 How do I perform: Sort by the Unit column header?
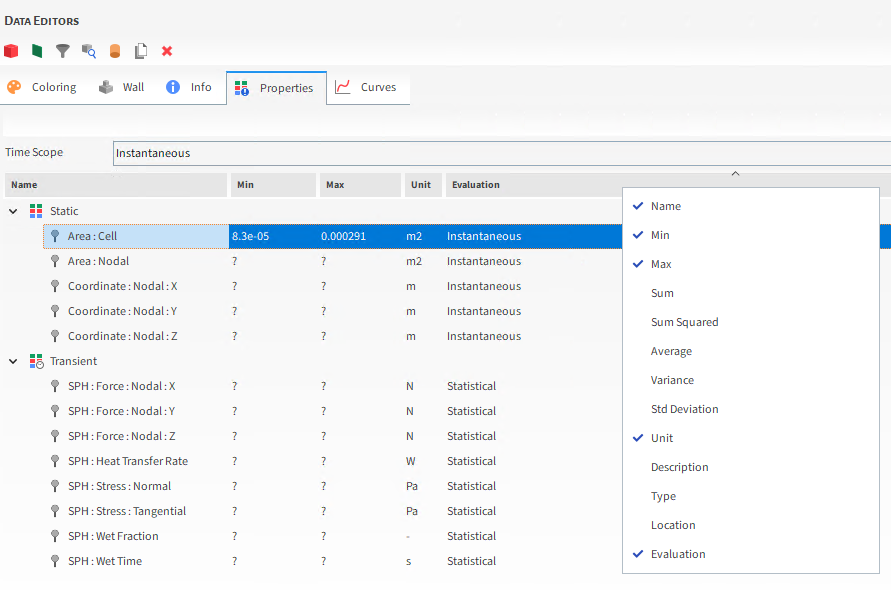coord(423,185)
